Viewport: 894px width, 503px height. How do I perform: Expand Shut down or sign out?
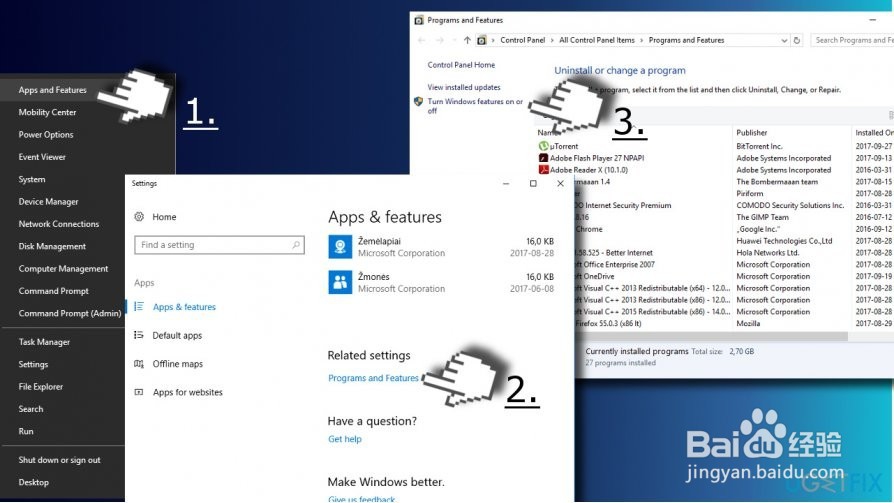[x=59, y=460]
